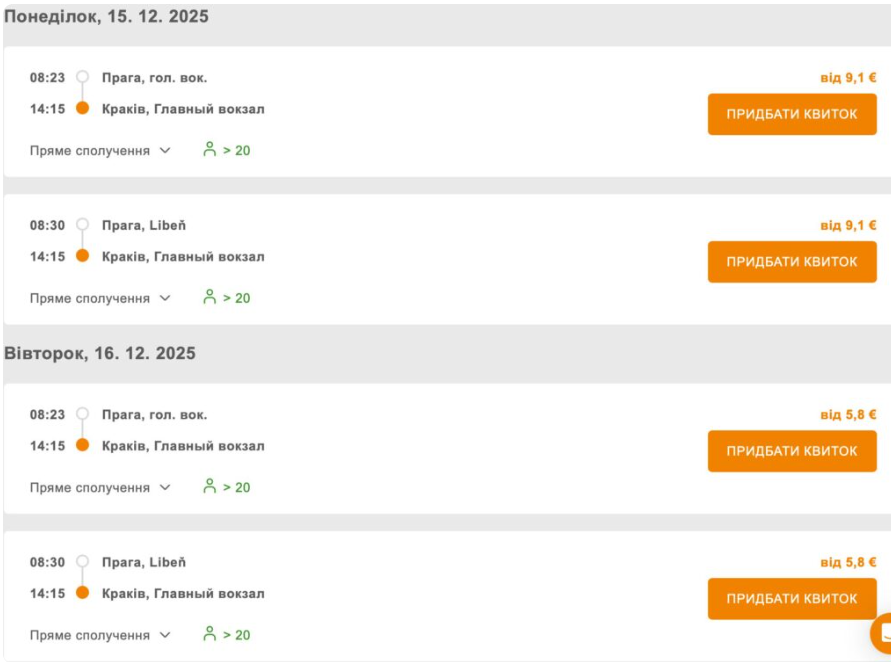Click від 5,8 € price on Tuesday 08:30
The width and height of the screenshot is (891, 662).
tap(848, 563)
